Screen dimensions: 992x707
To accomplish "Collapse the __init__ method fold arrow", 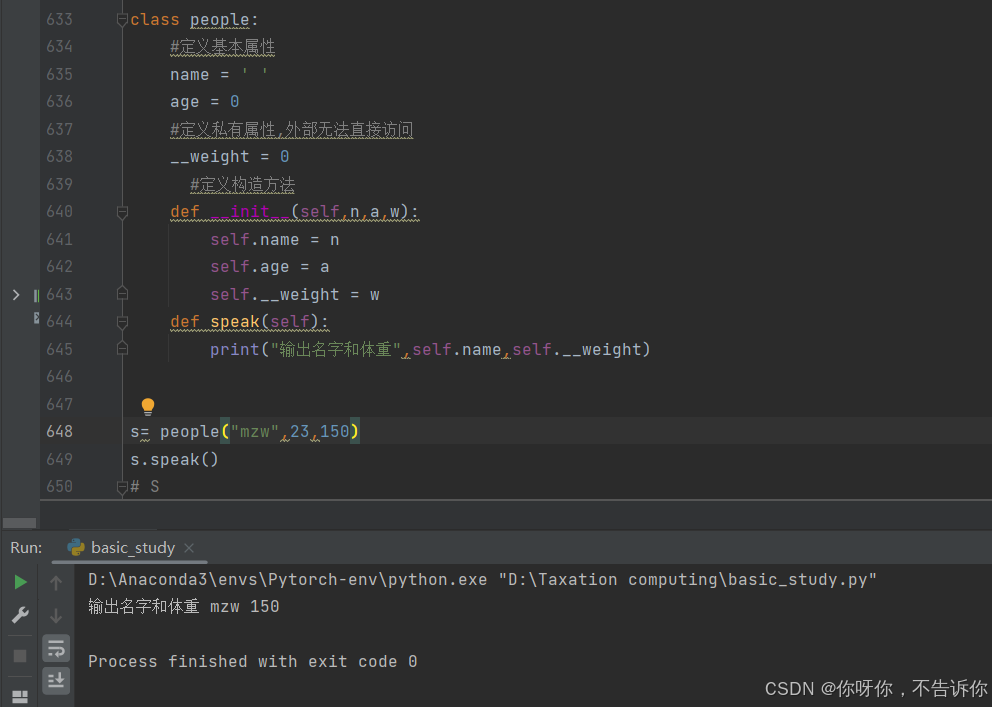I will coord(122,211).
